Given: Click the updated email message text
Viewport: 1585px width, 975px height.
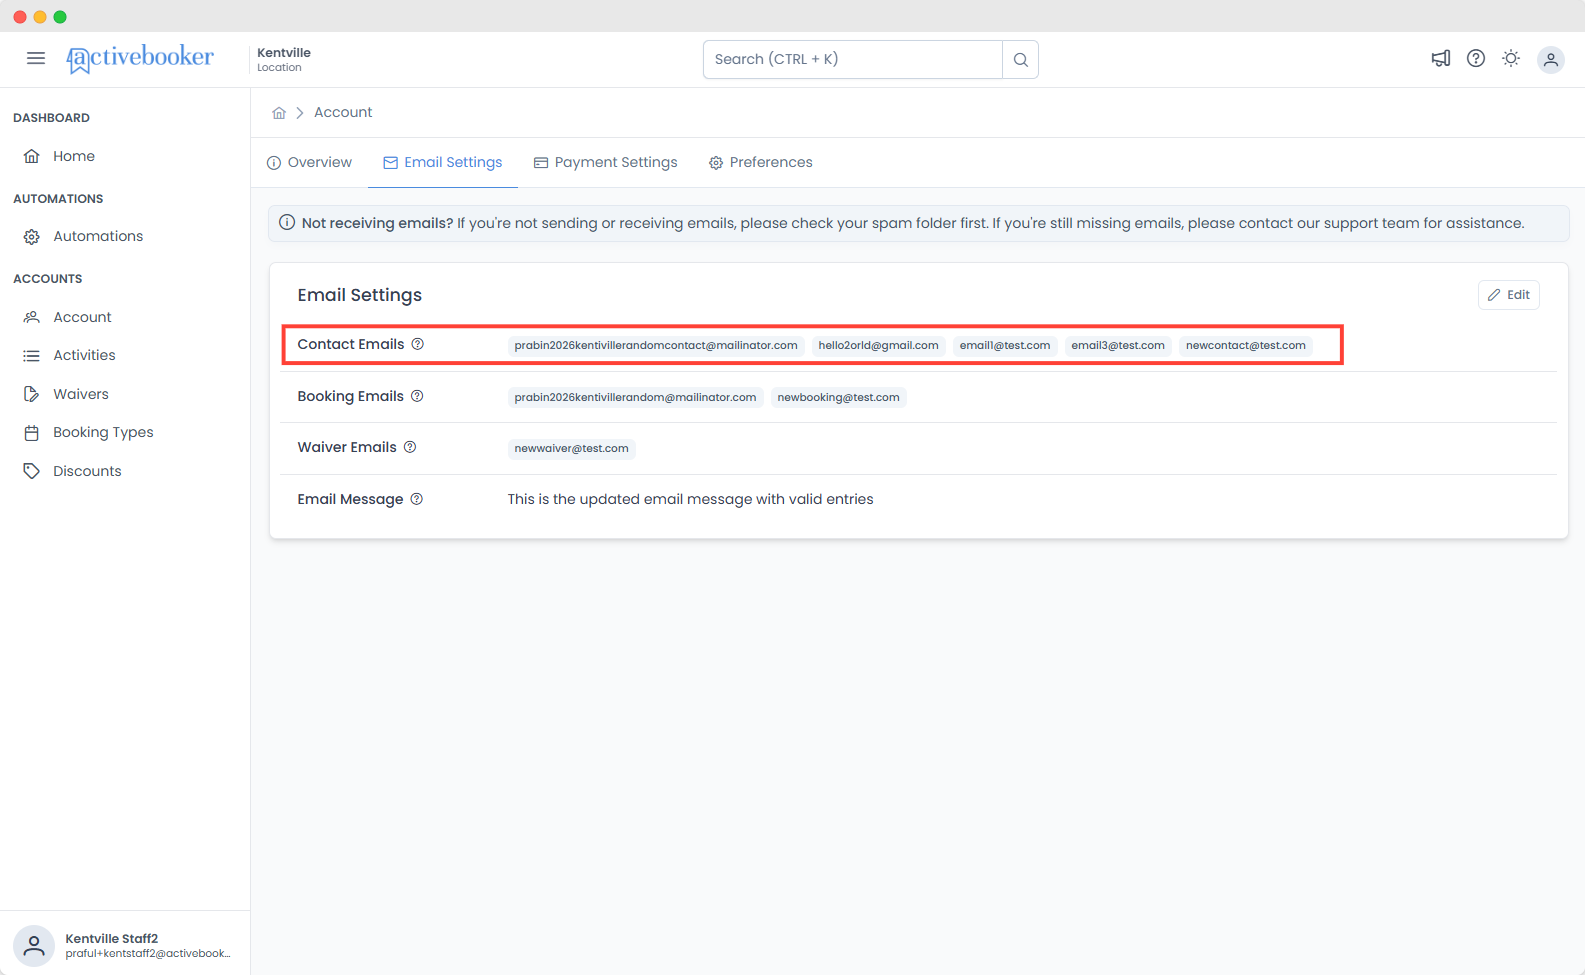Looking at the screenshot, I should coord(690,499).
